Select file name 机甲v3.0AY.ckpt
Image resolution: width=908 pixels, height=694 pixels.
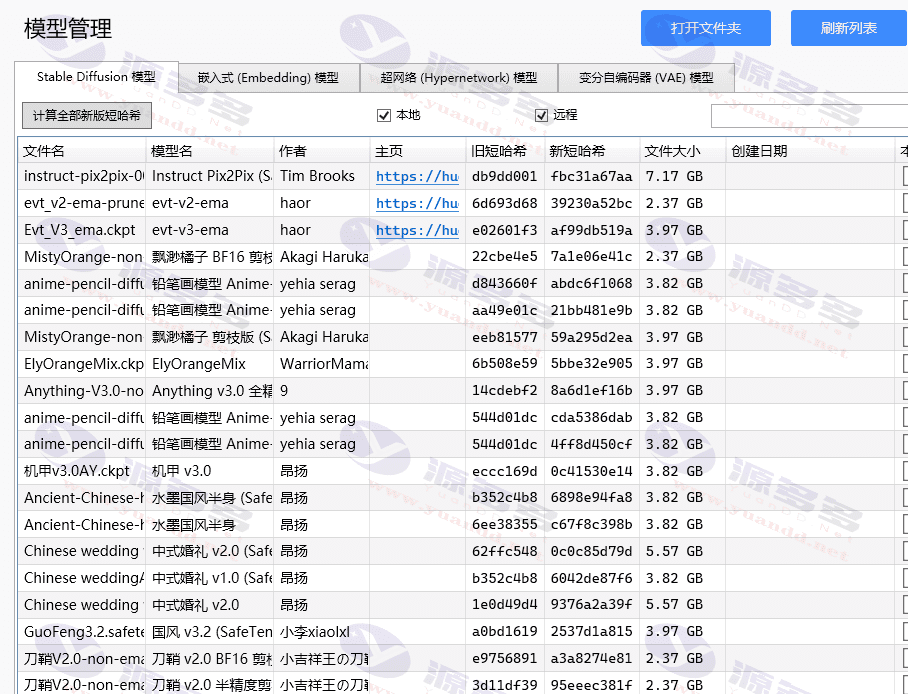pyautogui.click(x=82, y=471)
